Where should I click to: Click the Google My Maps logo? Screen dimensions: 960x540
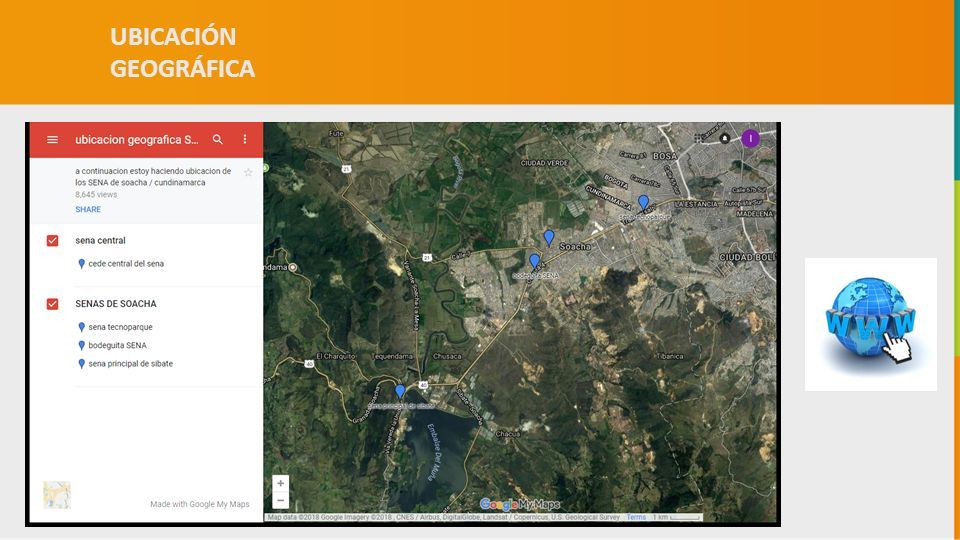(x=519, y=504)
